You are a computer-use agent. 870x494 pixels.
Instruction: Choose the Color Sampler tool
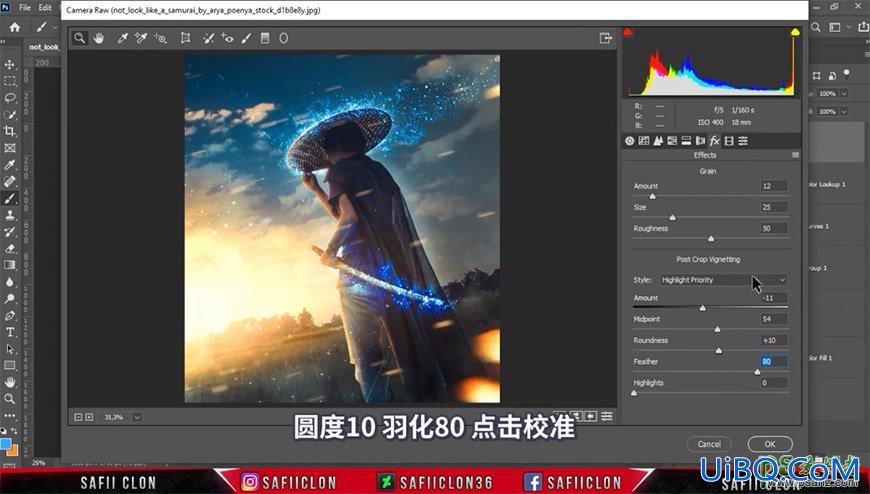141,38
